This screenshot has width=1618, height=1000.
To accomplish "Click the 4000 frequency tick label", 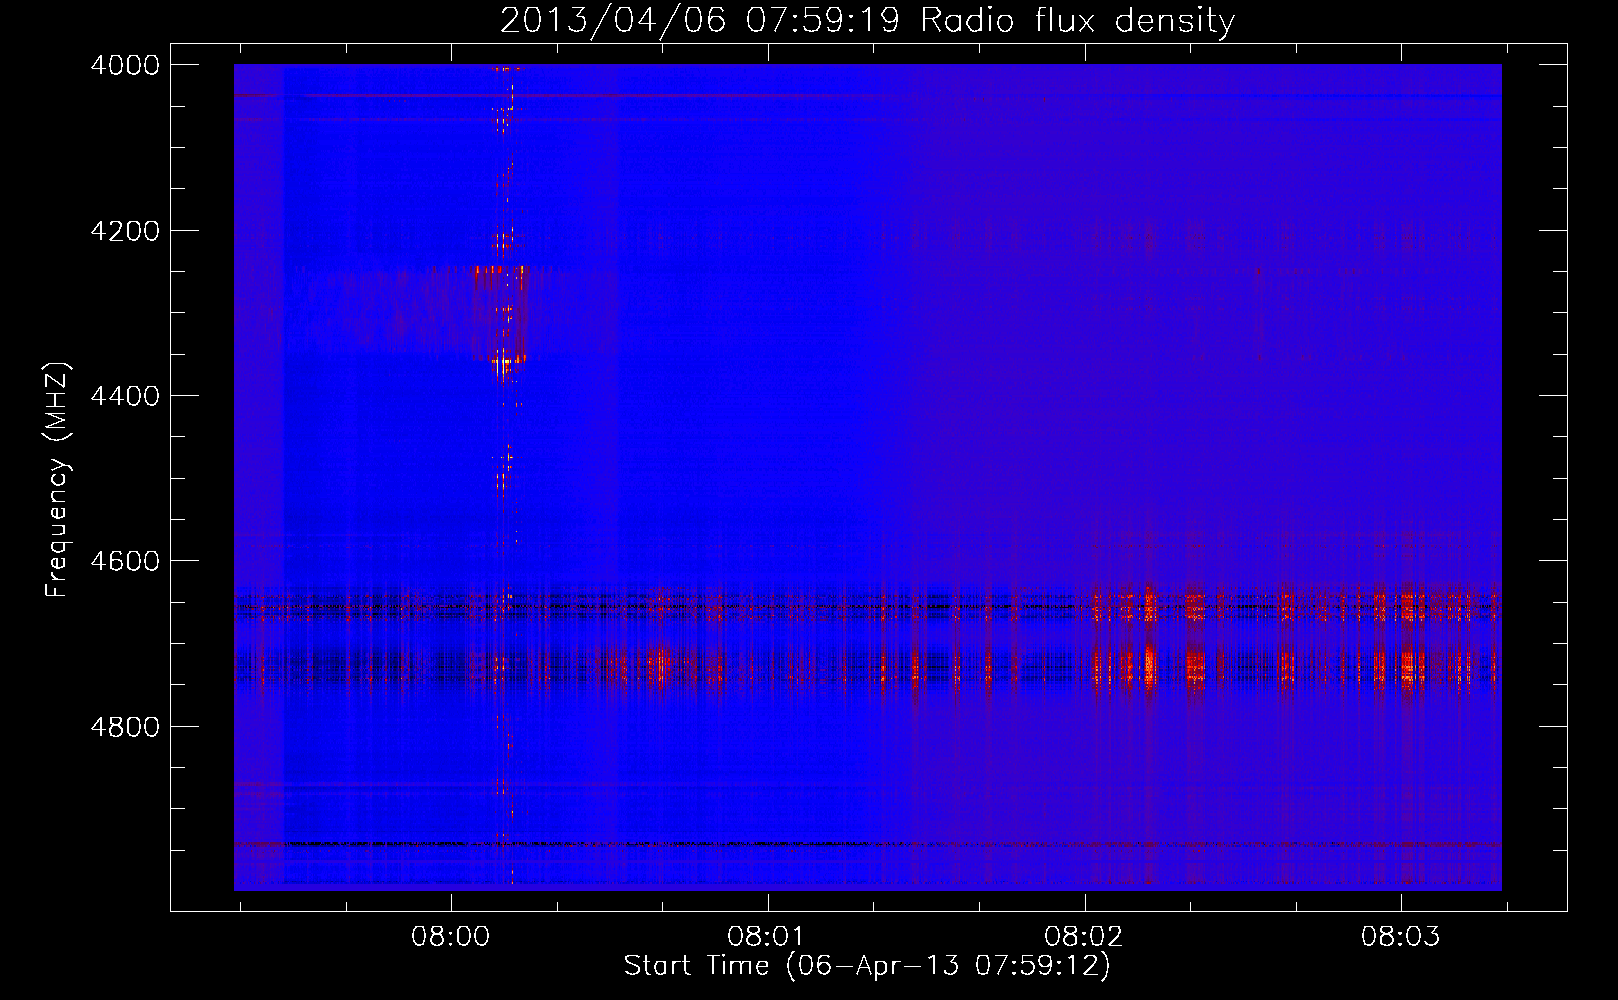I will (x=125, y=65).
